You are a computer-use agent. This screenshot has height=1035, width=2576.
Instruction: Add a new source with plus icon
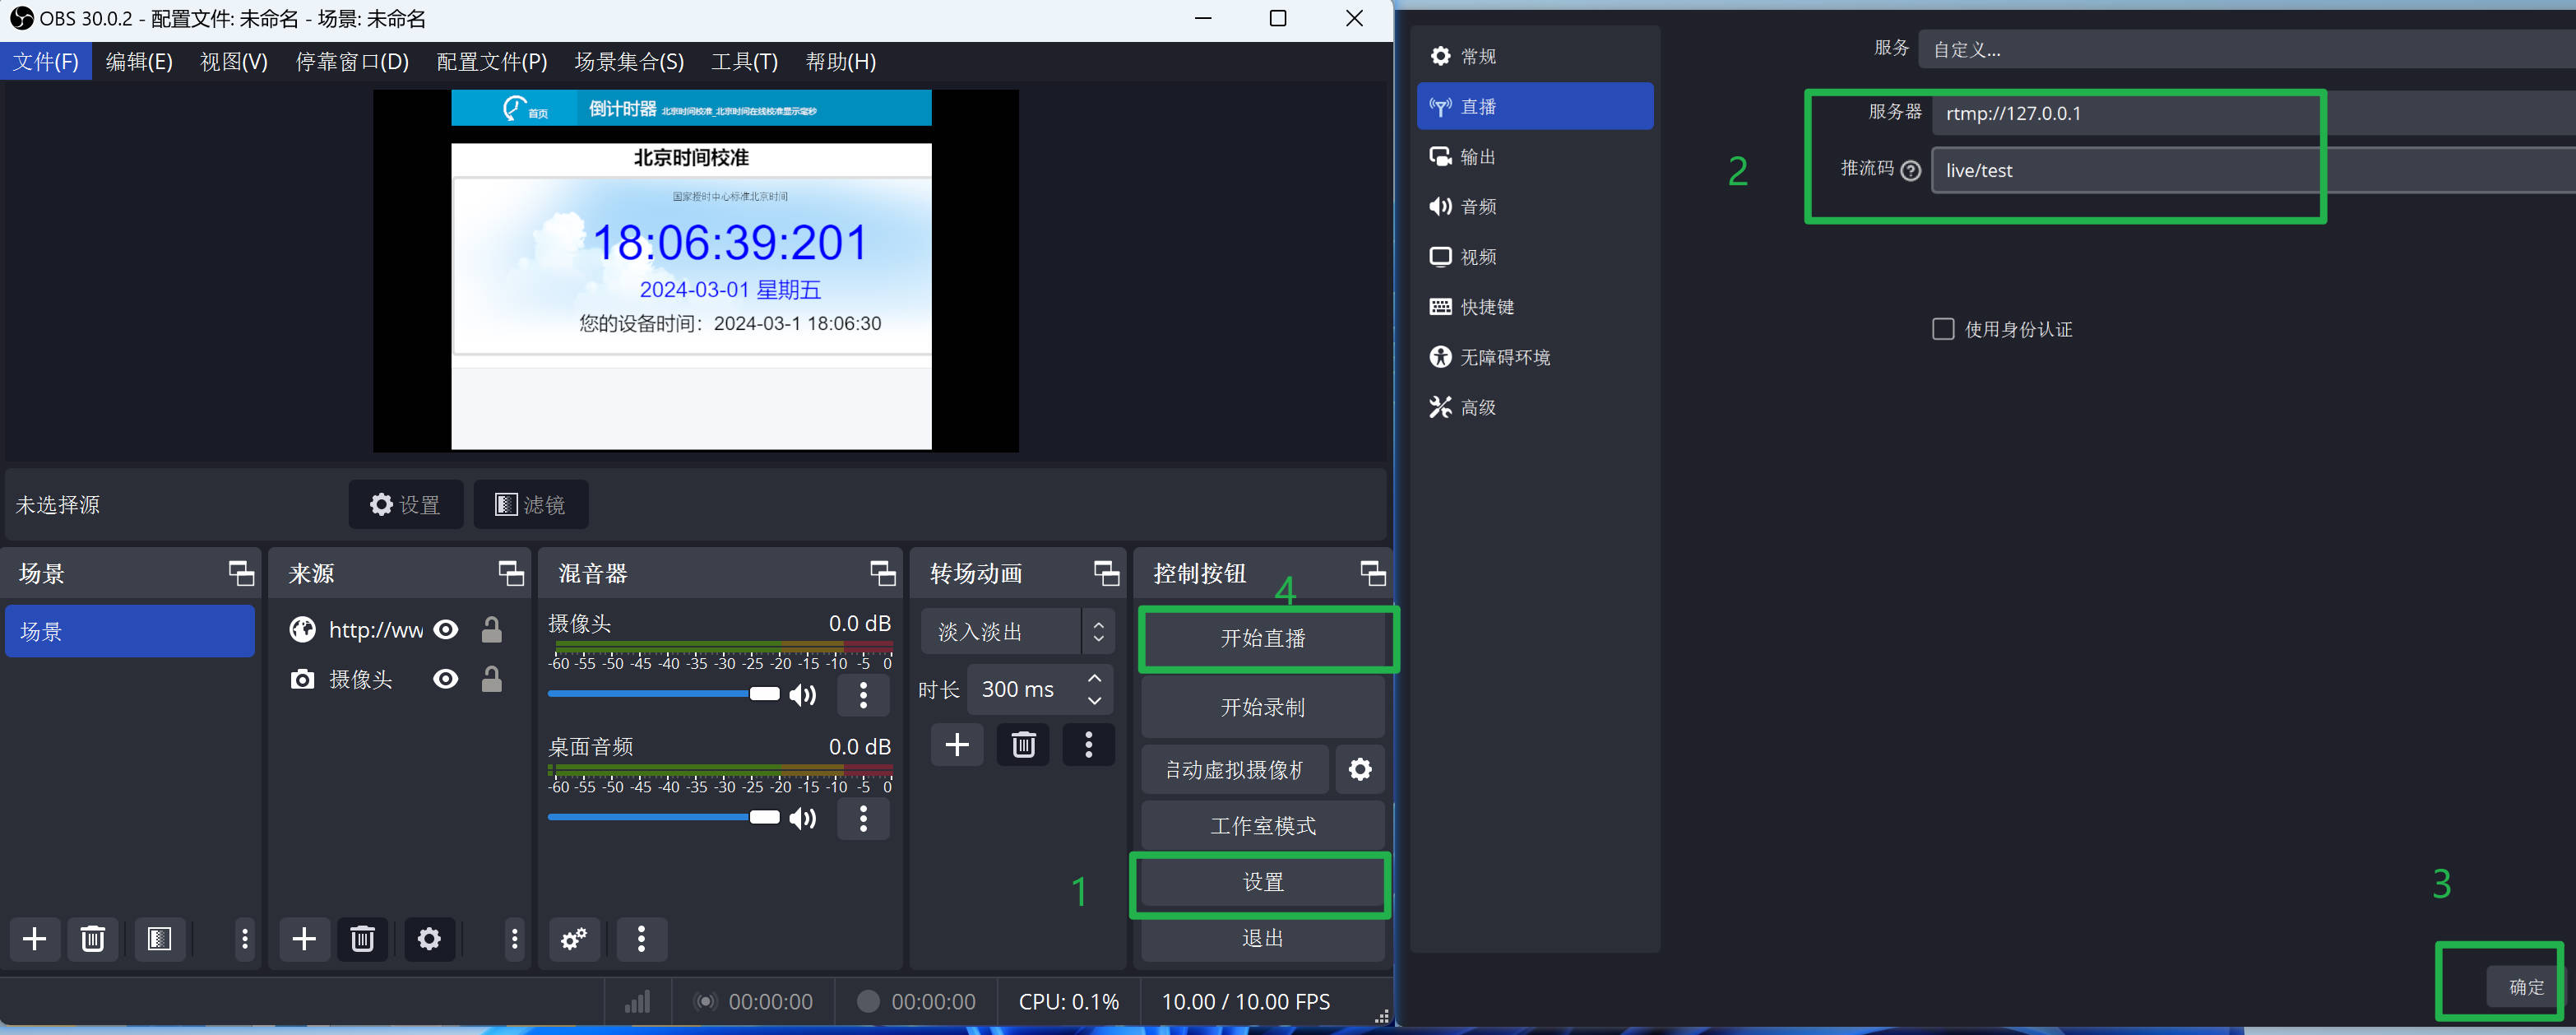(x=305, y=939)
